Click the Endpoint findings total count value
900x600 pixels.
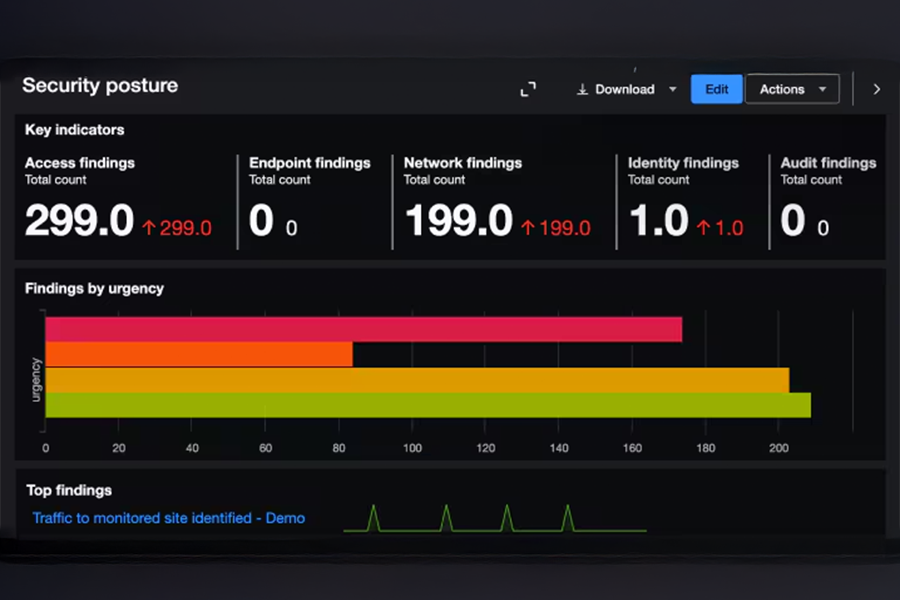tap(261, 221)
